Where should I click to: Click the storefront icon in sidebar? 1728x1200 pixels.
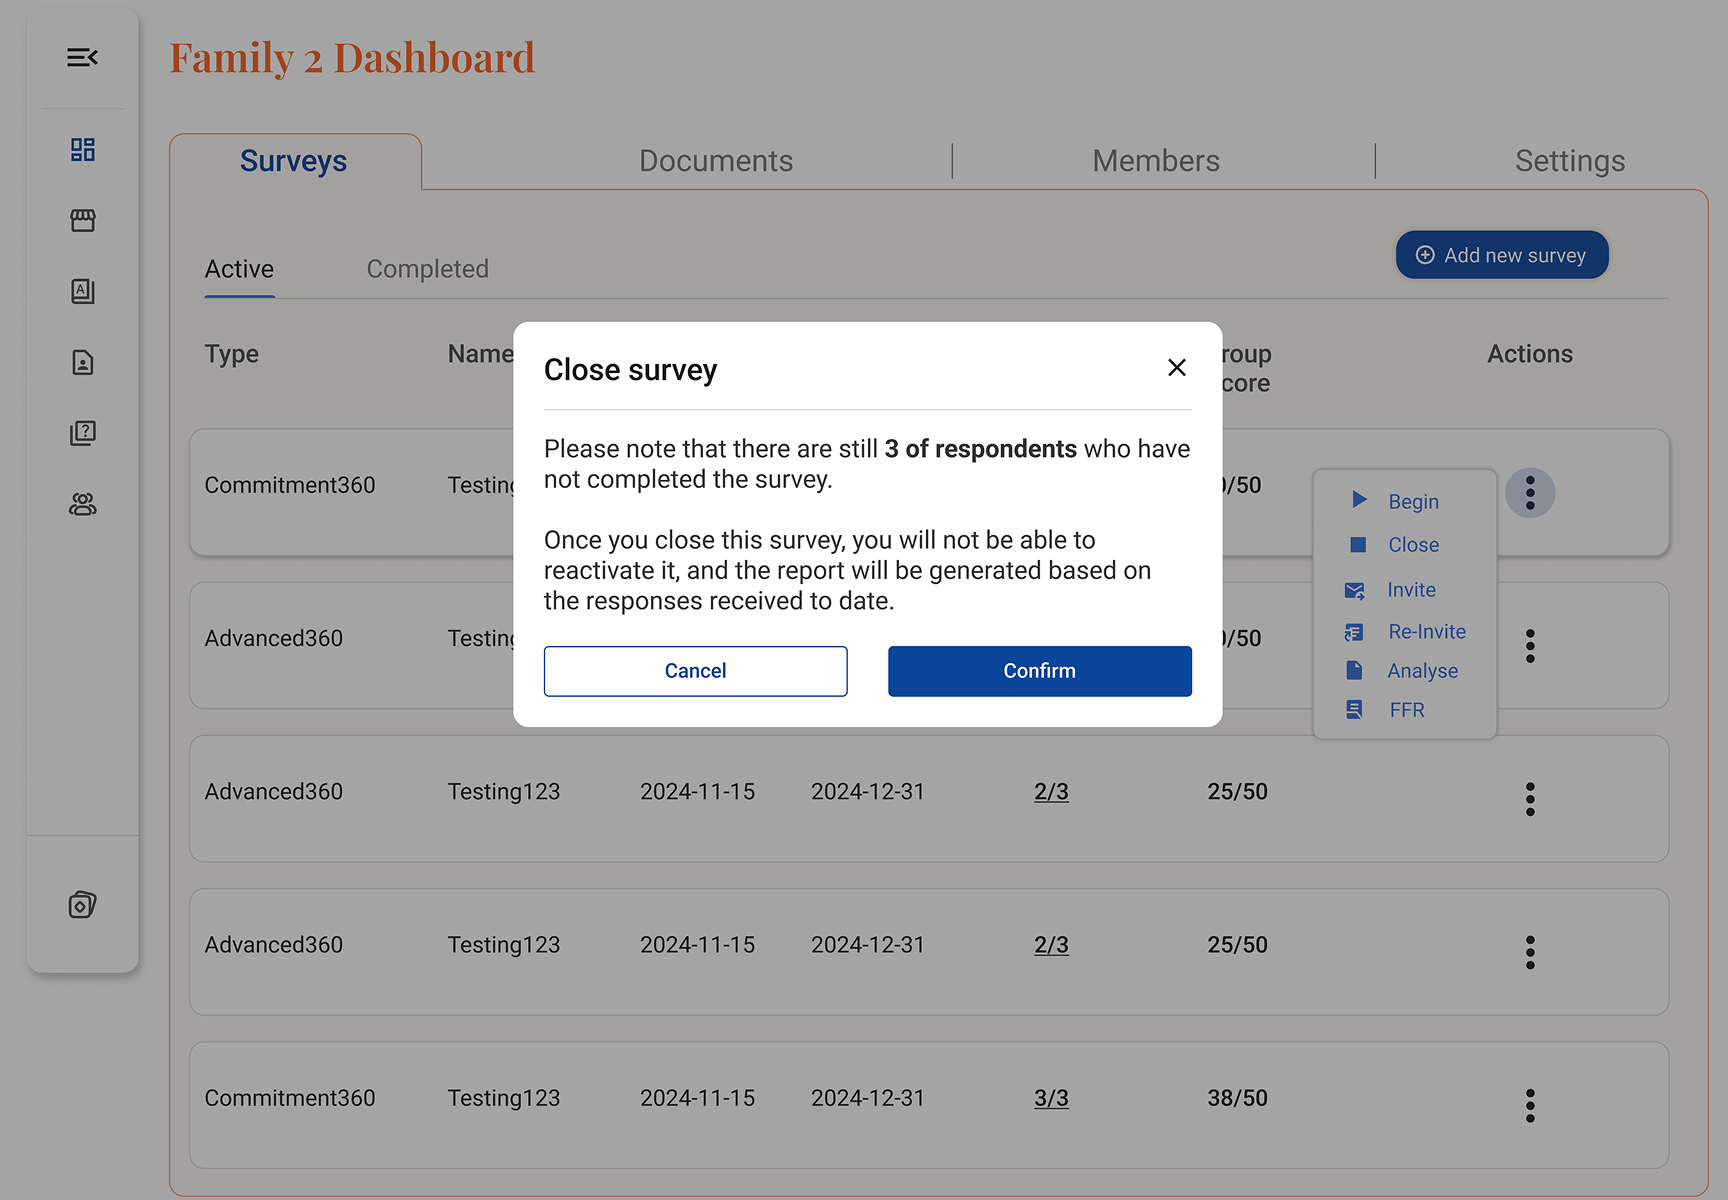pos(82,221)
